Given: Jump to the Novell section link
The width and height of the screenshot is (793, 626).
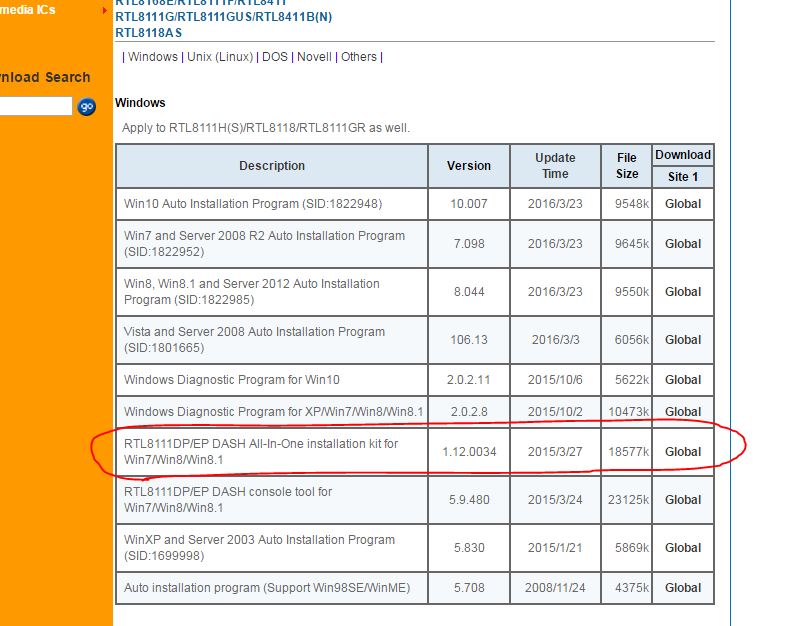Looking at the screenshot, I should 314,57.
